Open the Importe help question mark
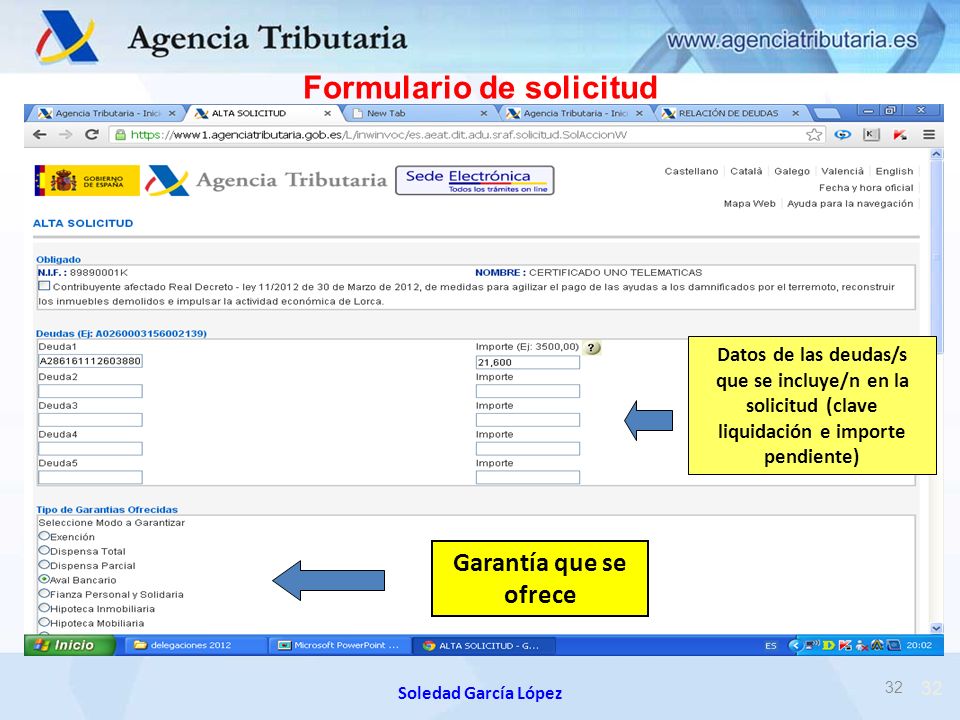Image resolution: width=960 pixels, height=720 pixels. point(591,348)
